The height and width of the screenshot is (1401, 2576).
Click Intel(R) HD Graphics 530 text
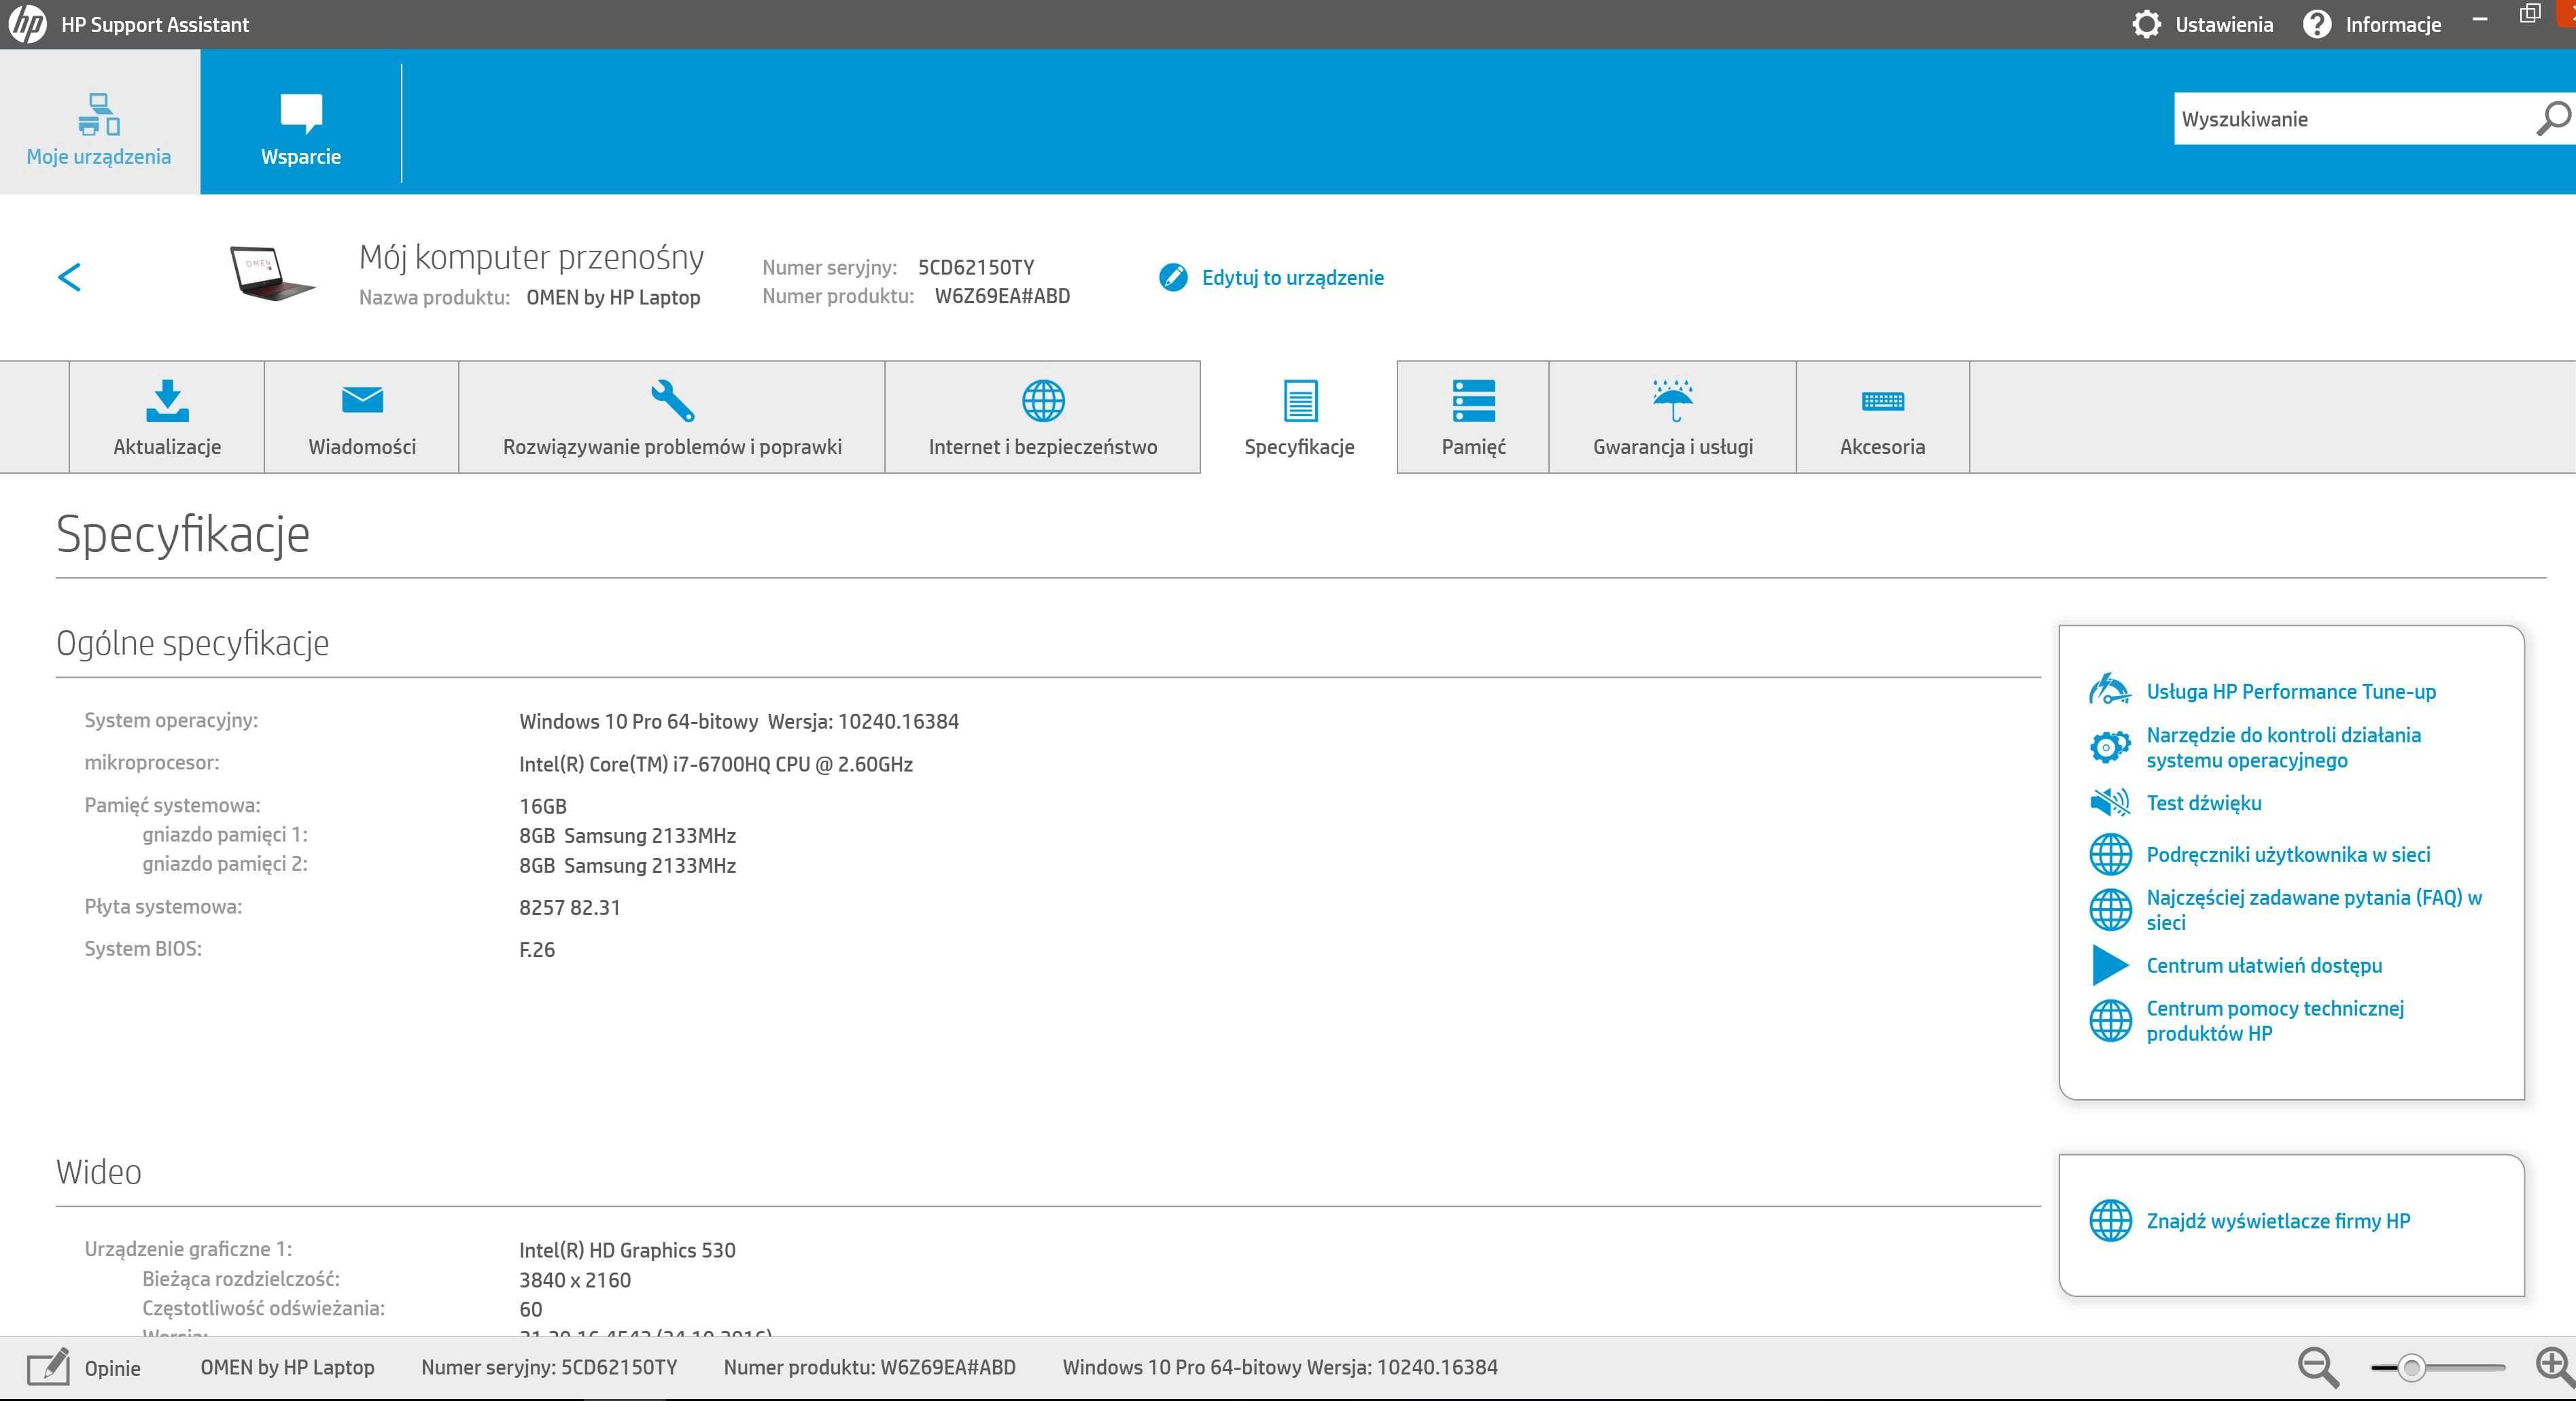[627, 1250]
